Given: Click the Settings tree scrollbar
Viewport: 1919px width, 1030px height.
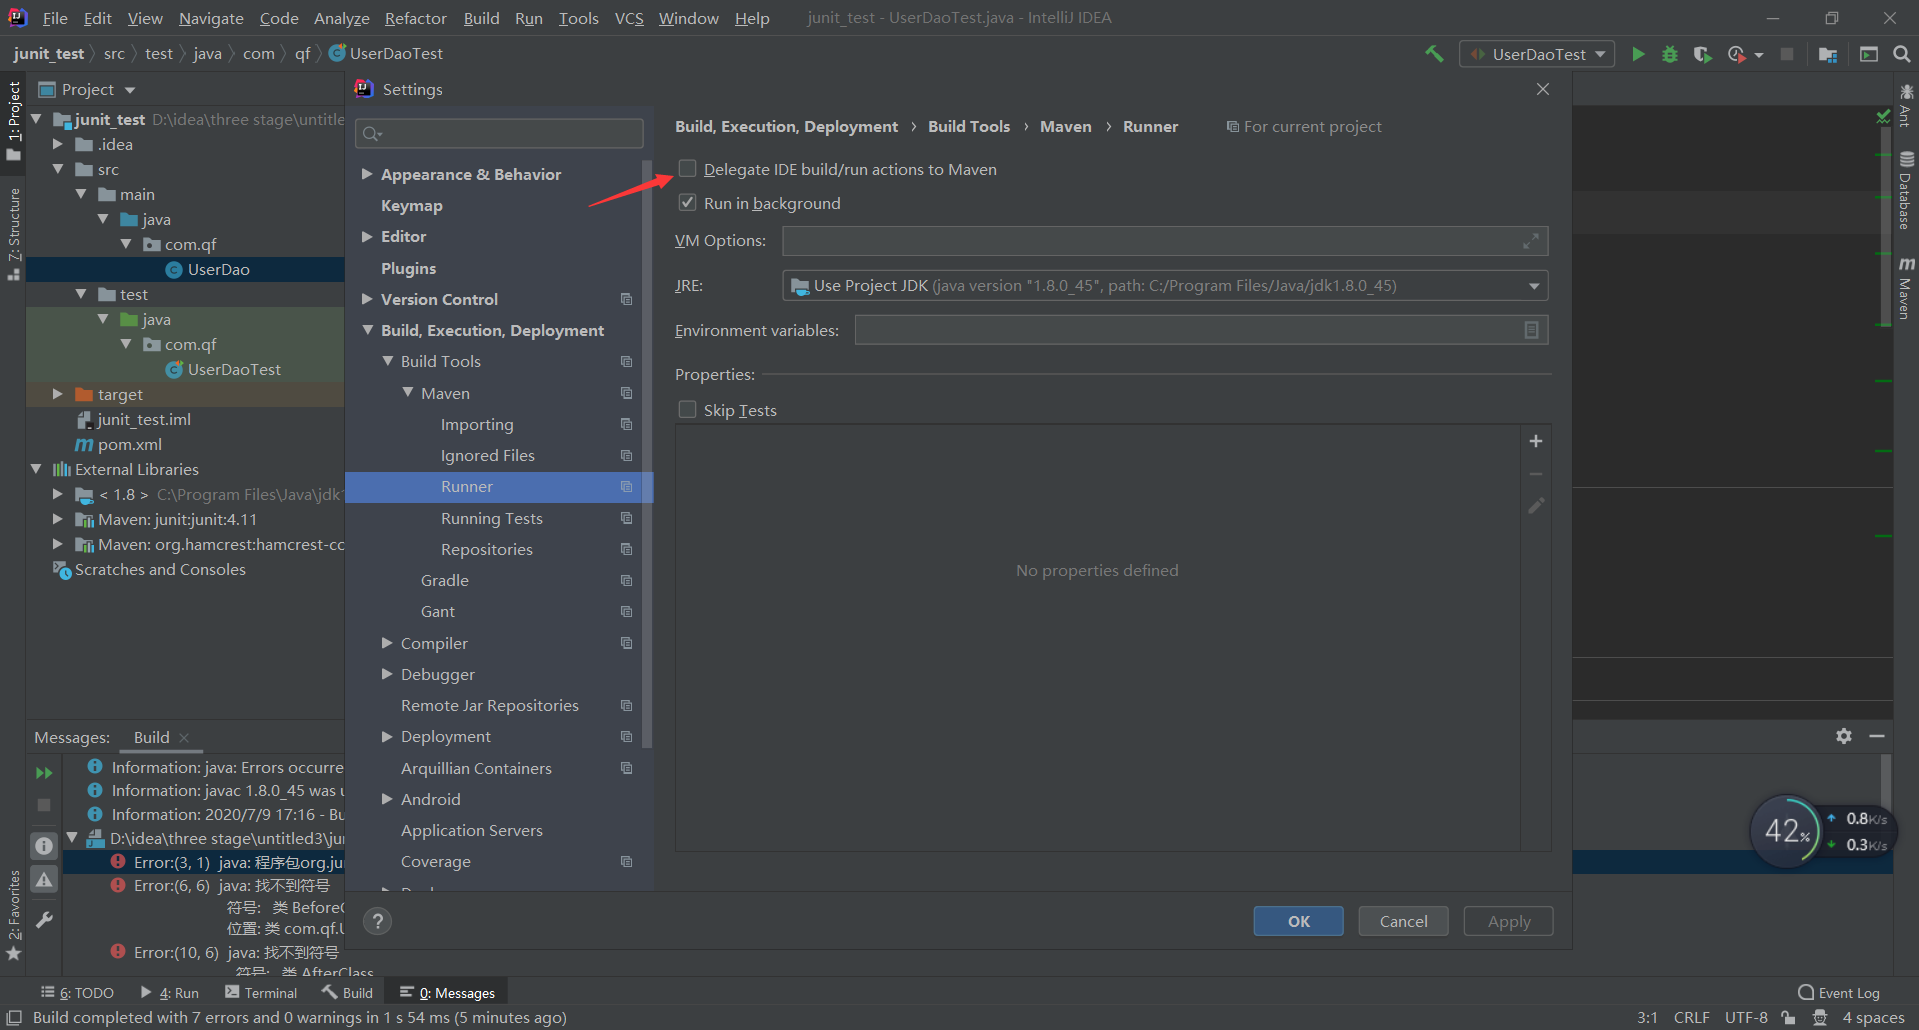Looking at the screenshot, I should [647, 453].
